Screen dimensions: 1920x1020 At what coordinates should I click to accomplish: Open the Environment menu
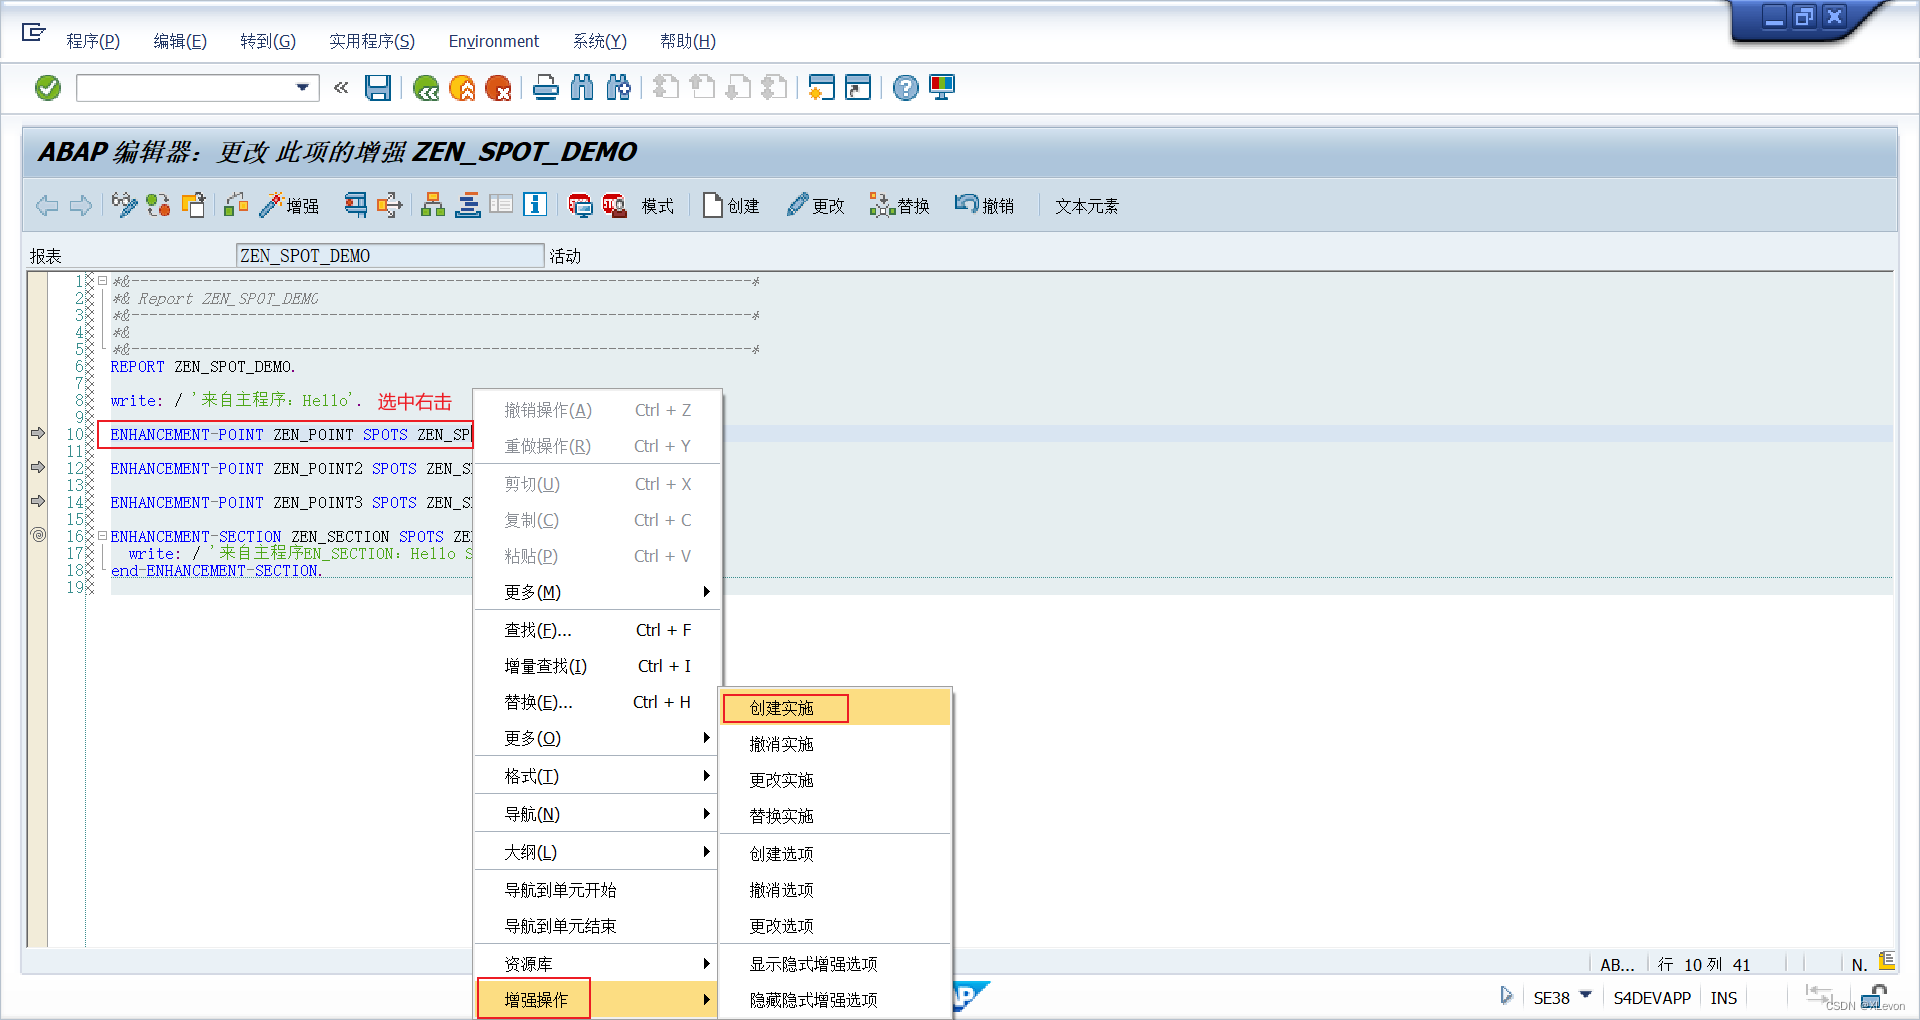coord(493,42)
